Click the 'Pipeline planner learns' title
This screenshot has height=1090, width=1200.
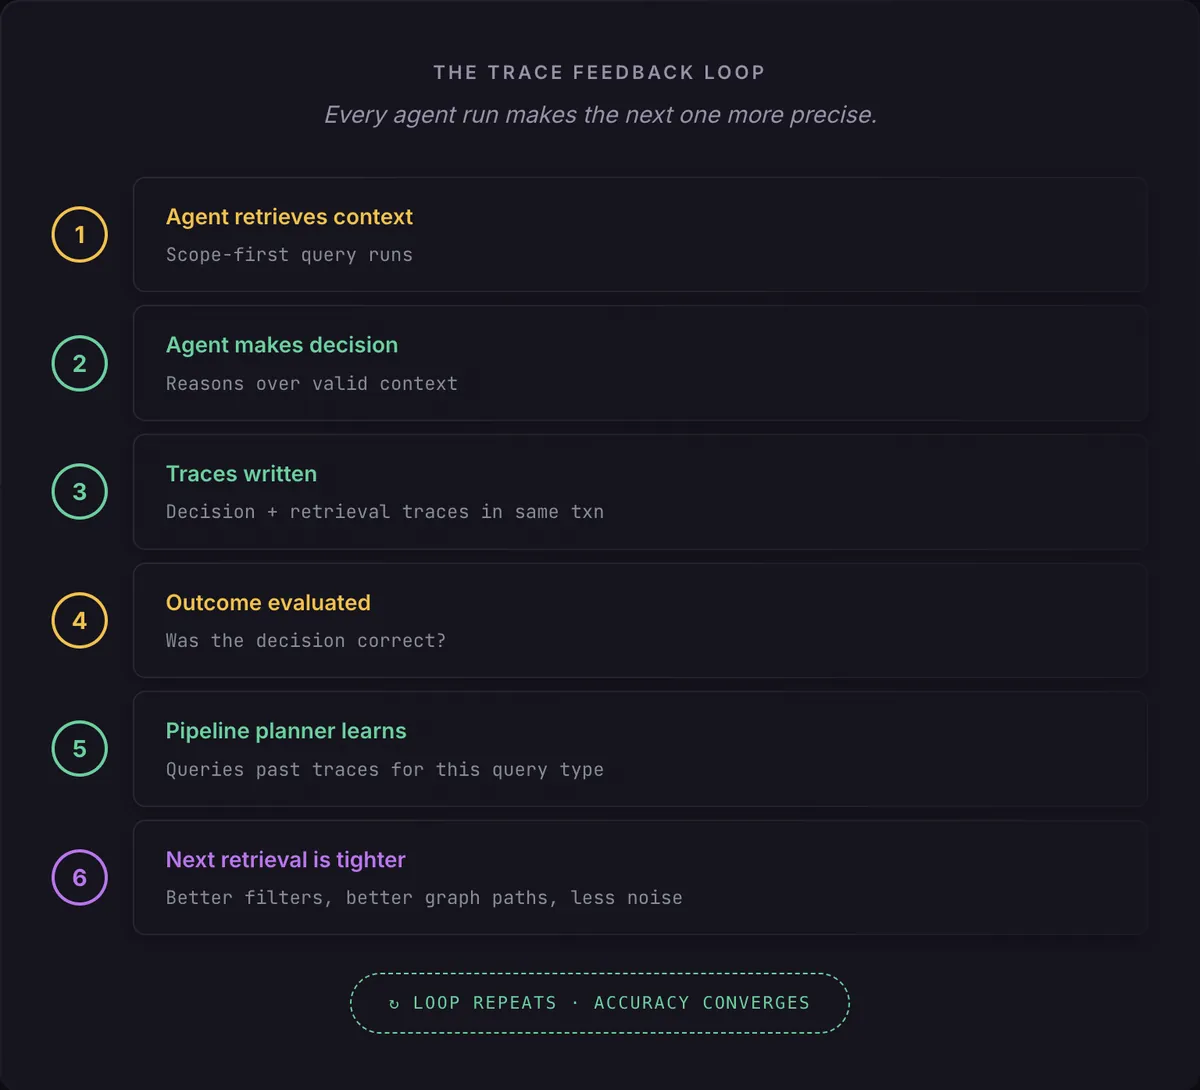286,731
